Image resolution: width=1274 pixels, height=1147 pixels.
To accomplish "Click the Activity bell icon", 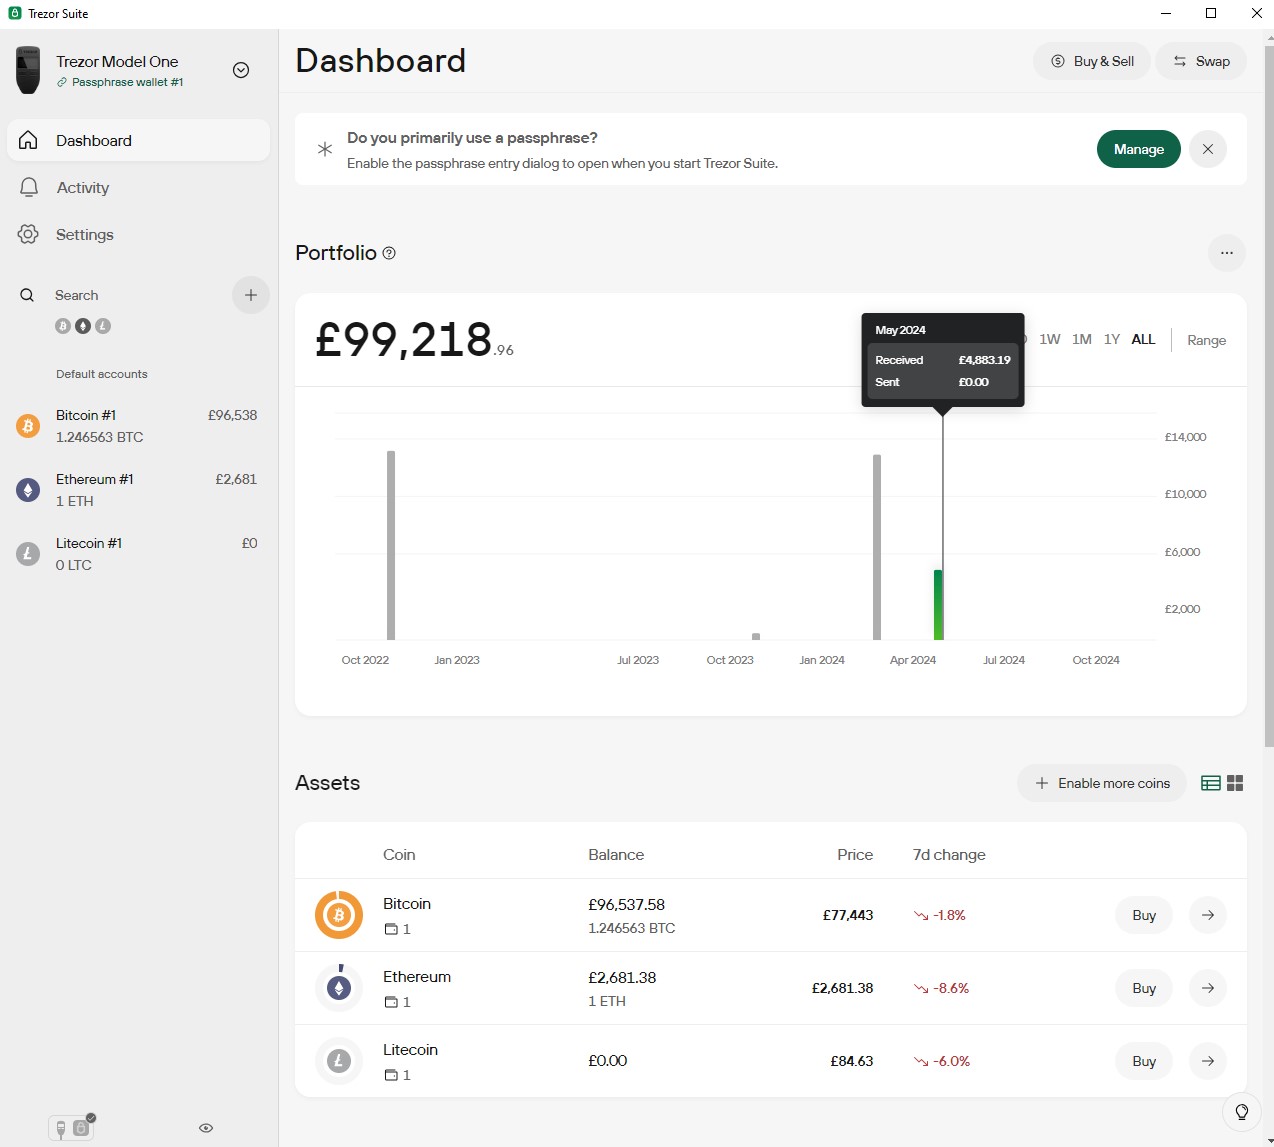I will pos(29,187).
